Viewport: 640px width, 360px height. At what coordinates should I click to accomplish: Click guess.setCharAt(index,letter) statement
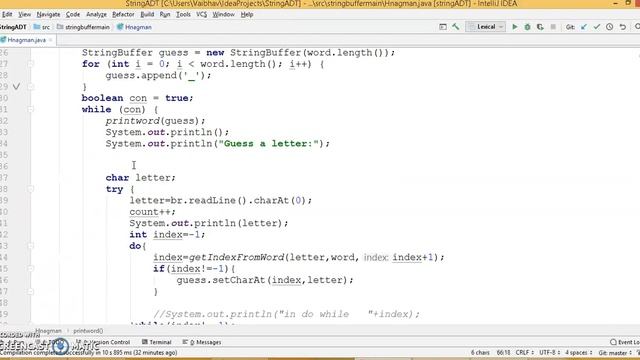265,280
